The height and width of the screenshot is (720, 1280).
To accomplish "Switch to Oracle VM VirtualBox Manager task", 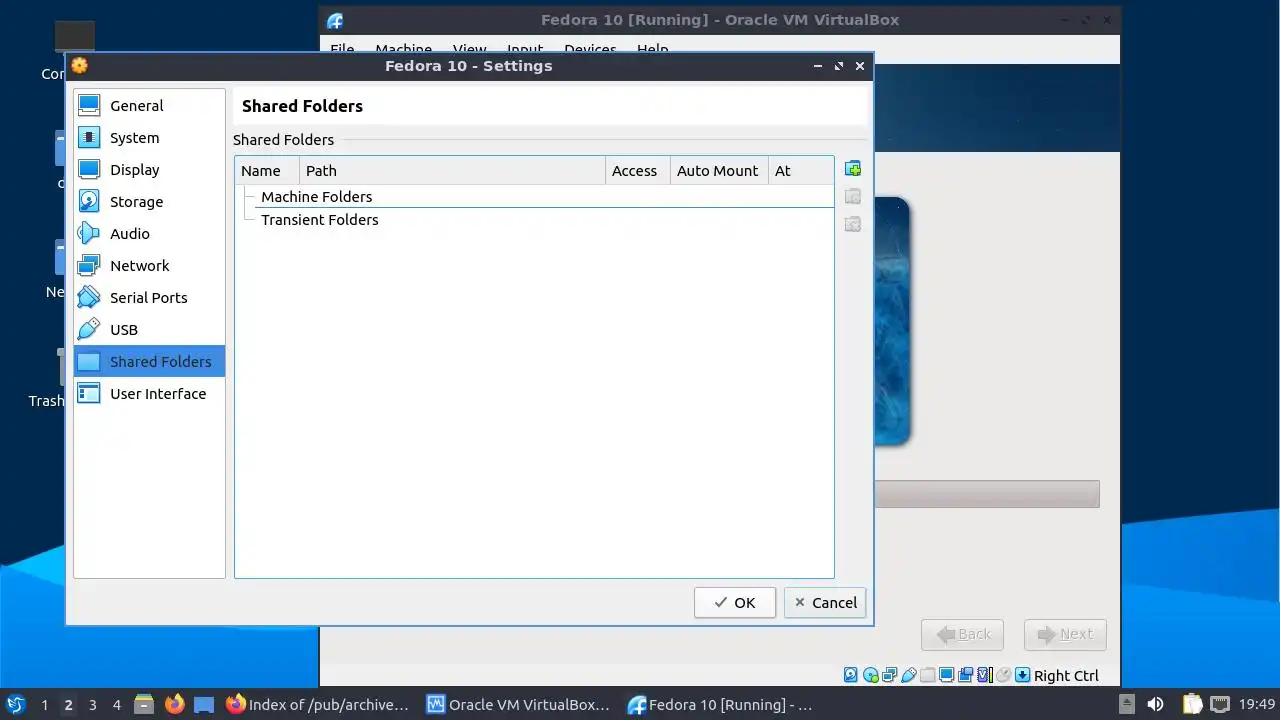I will click(x=519, y=704).
